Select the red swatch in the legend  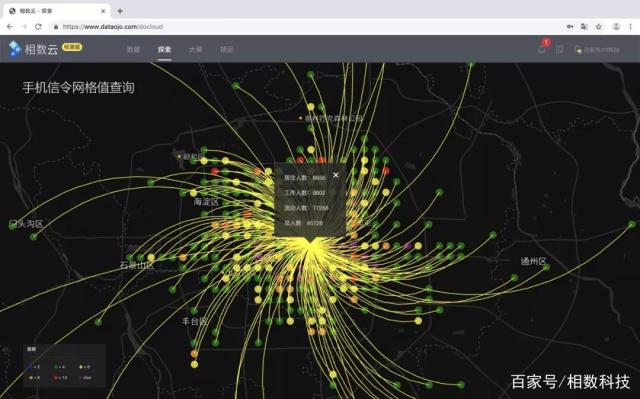pyautogui.click(x=56, y=377)
